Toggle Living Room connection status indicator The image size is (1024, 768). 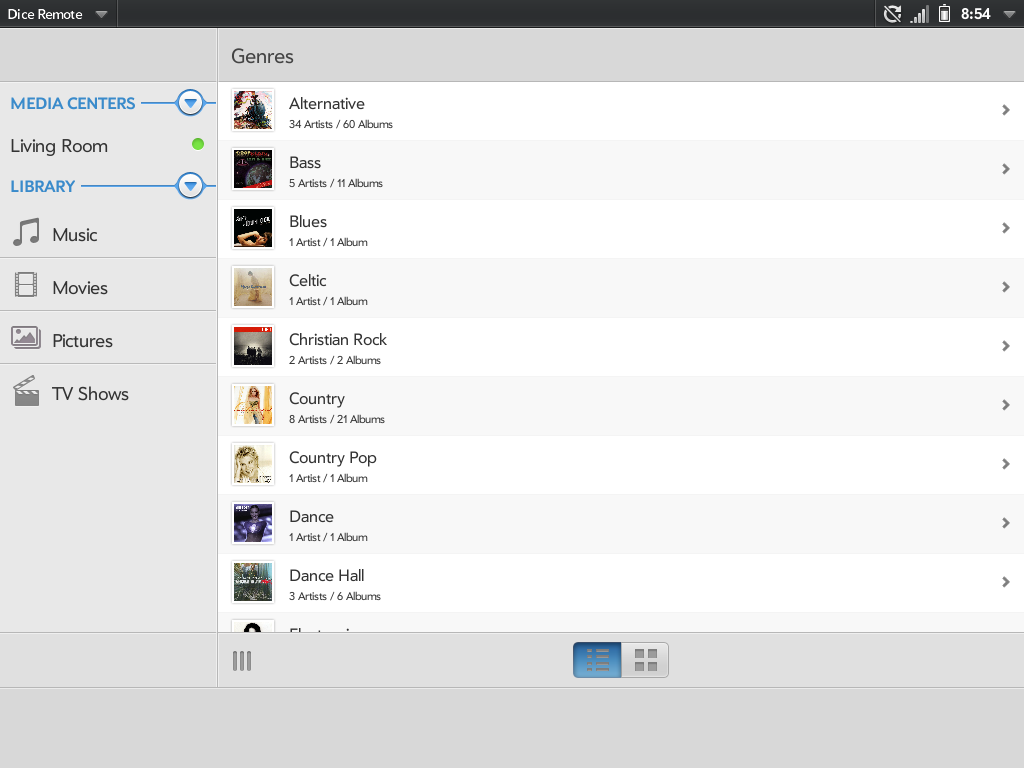point(198,144)
